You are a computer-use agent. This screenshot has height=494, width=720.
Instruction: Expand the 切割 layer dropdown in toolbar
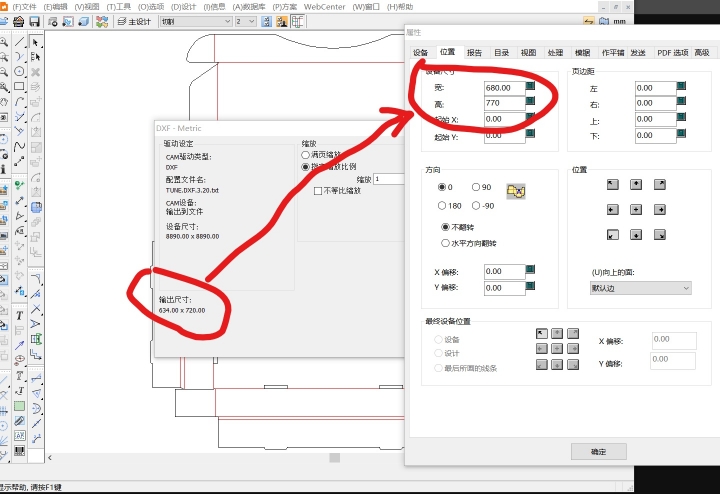pyautogui.click(x=197, y=21)
